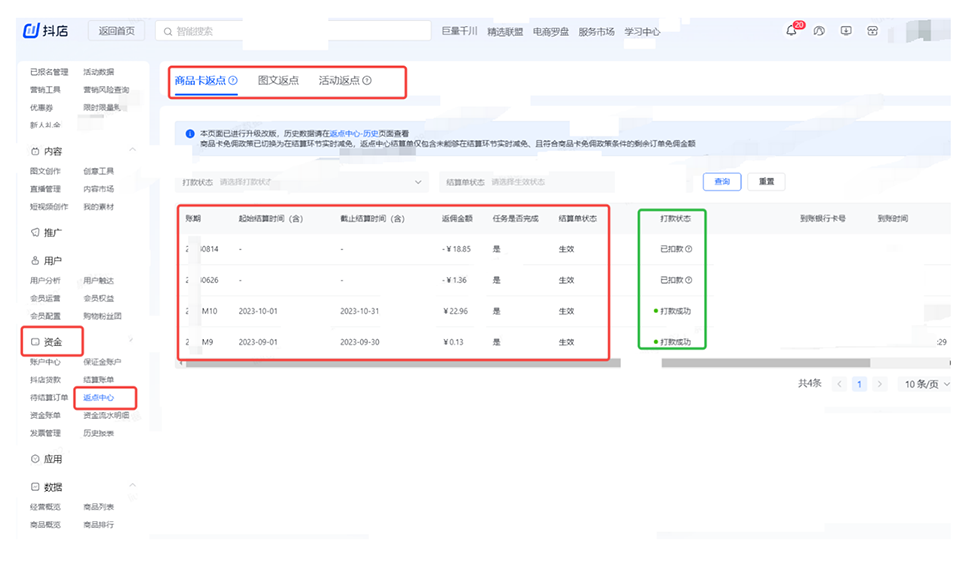The width and height of the screenshot is (960, 568).
Task: Click the download icon in top bar
Action: click(x=846, y=31)
